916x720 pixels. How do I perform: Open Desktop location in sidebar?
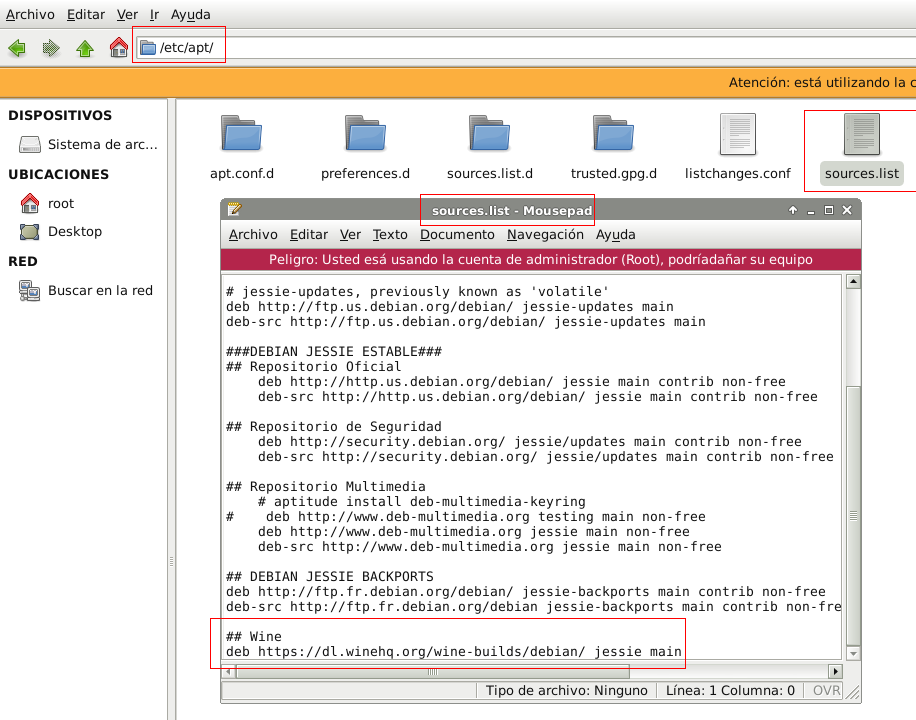tap(60, 231)
